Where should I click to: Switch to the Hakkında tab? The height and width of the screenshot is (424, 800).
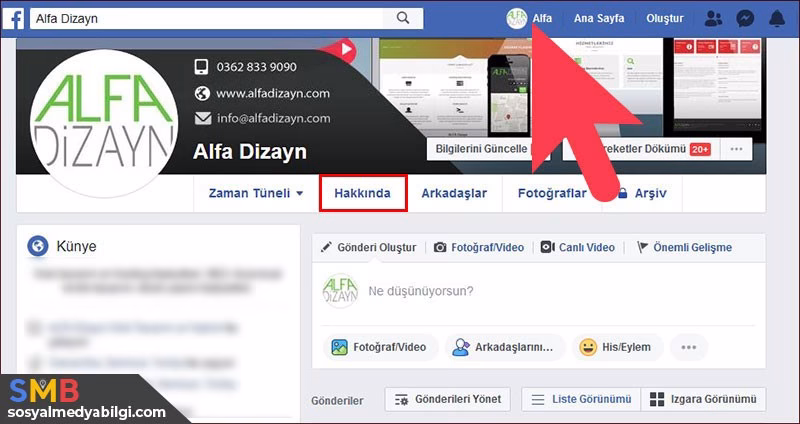363,193
